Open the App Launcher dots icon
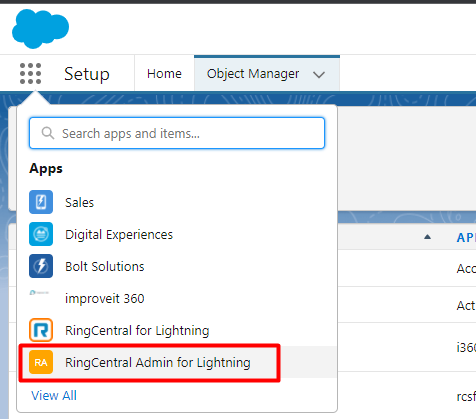Image resolution: width=476 pixels, height=419 pixels. point(30,74)
